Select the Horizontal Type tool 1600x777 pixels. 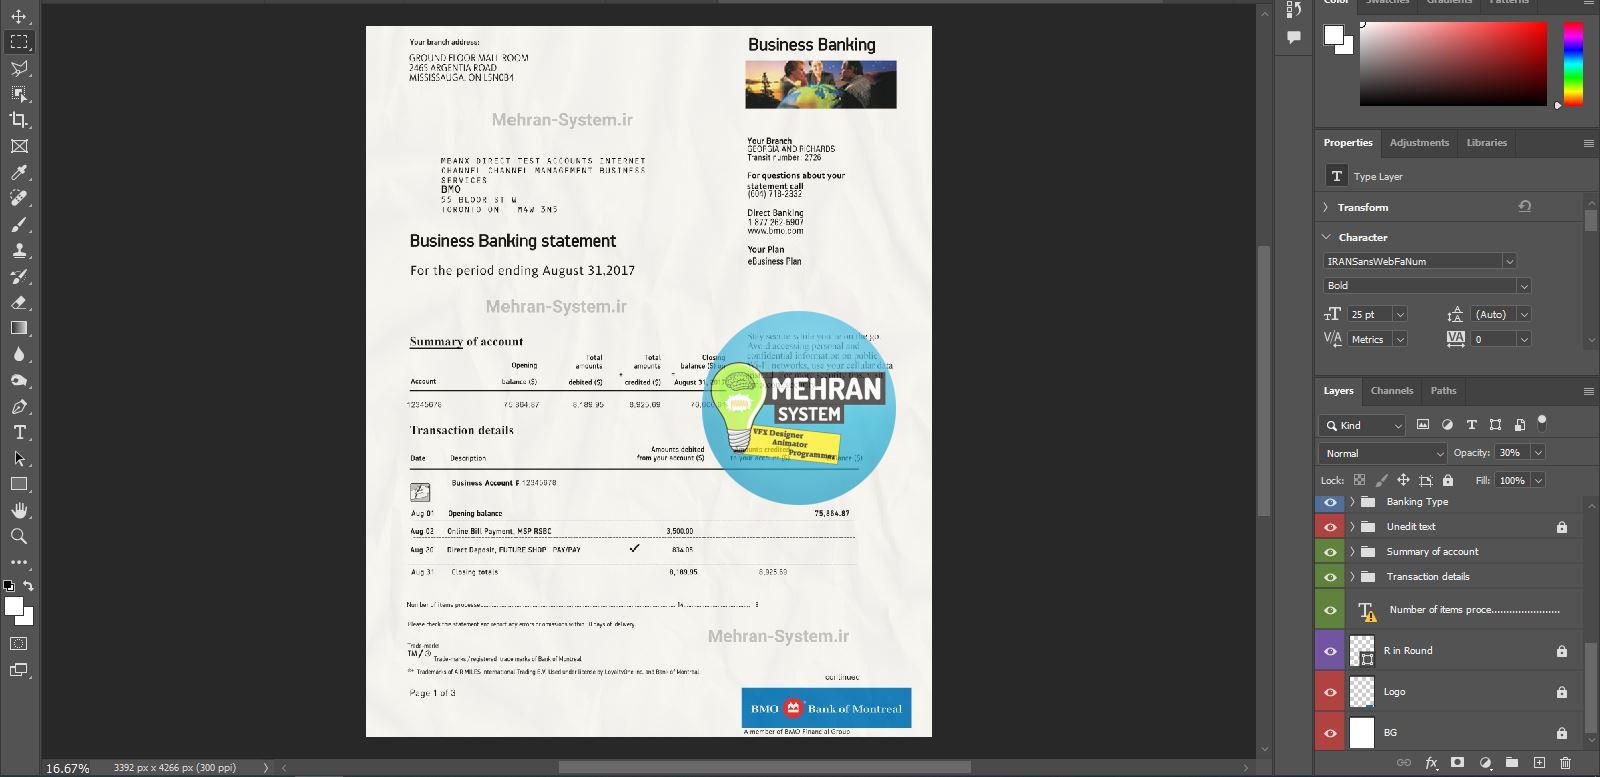[19, 433]
